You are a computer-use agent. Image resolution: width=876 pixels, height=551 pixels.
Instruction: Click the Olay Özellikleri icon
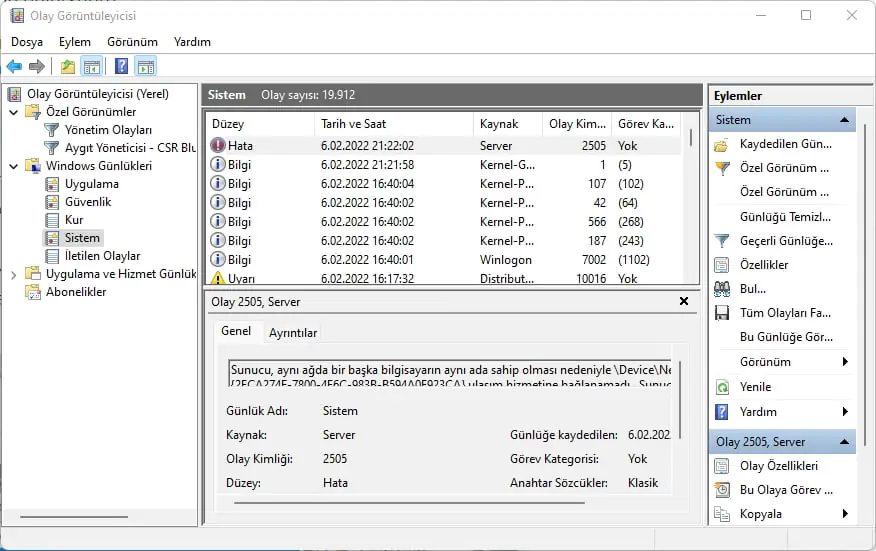[x=722, y=466]
